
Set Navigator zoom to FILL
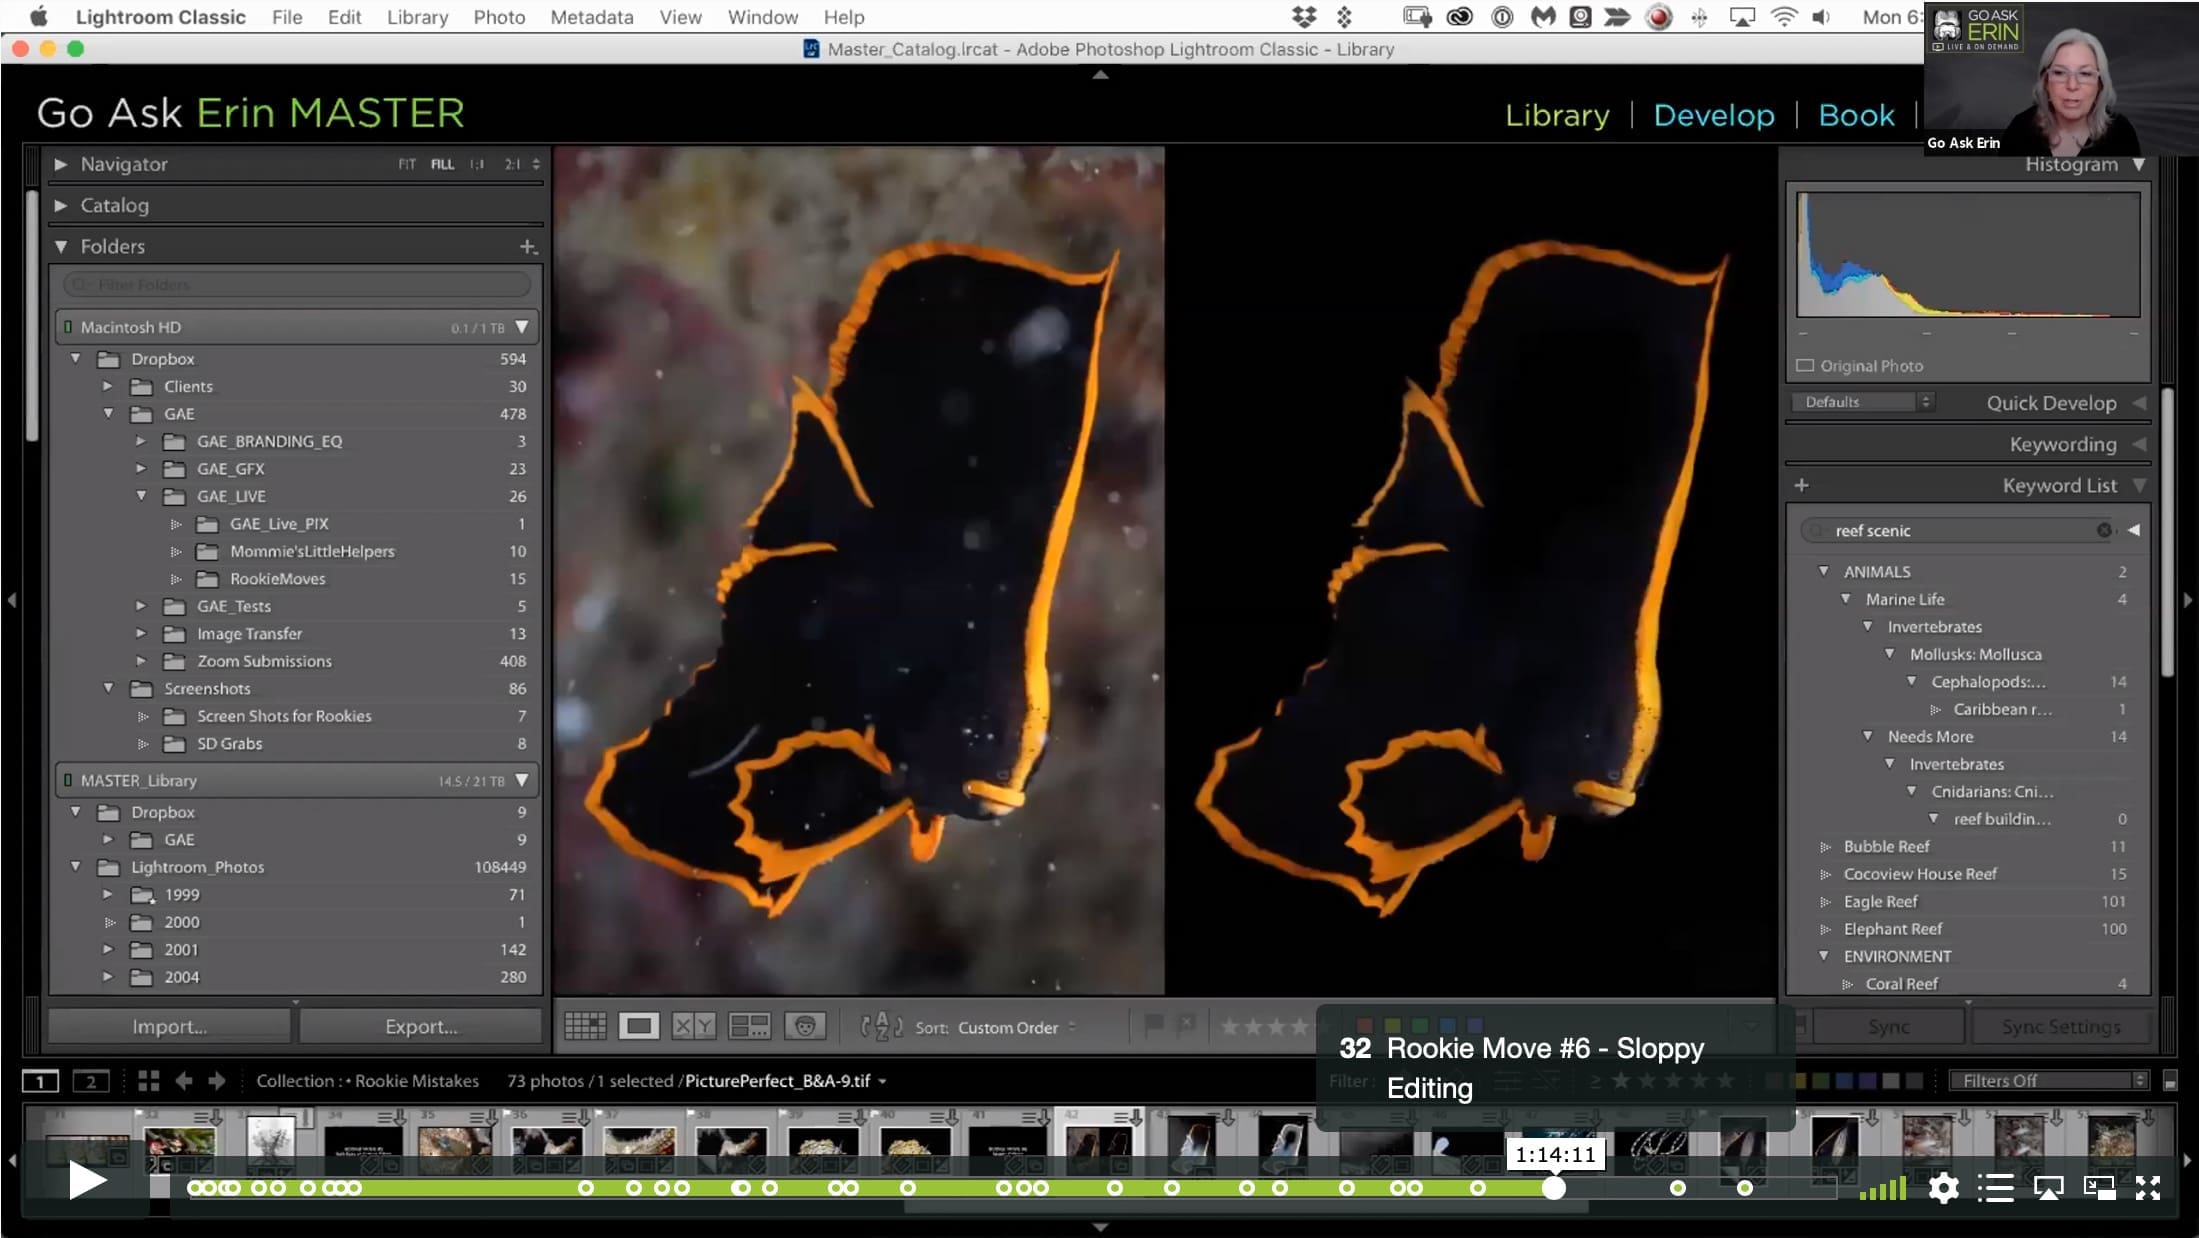(442, 164)
